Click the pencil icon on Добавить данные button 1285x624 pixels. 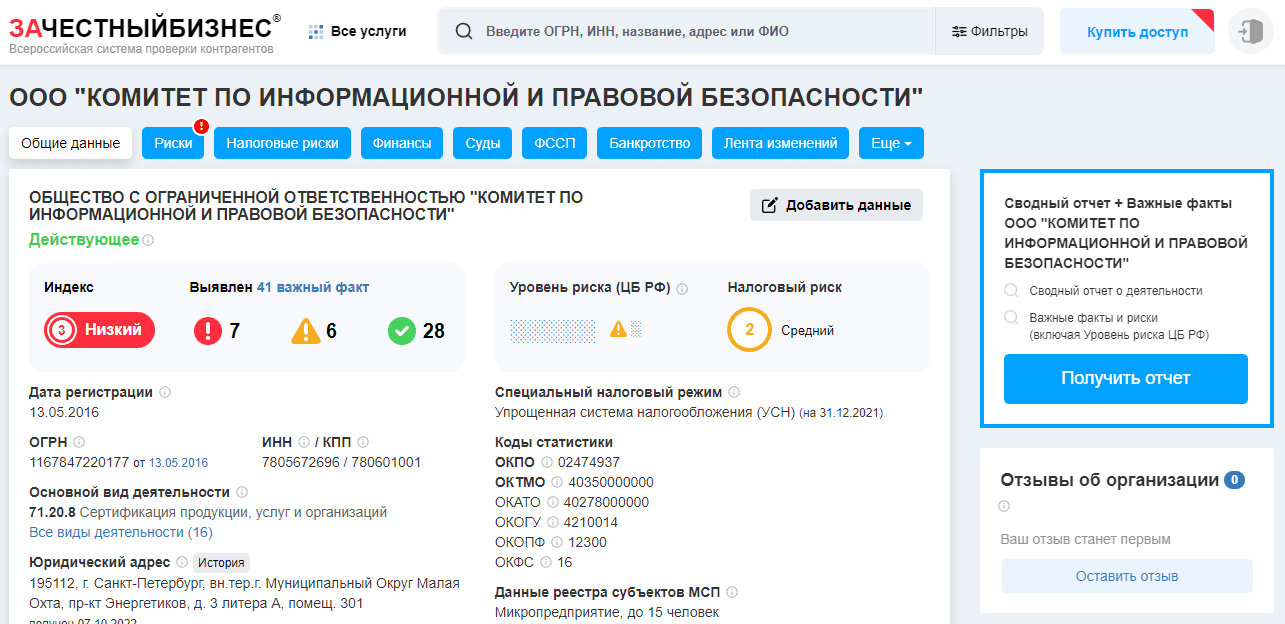click(x=771, y=204)
